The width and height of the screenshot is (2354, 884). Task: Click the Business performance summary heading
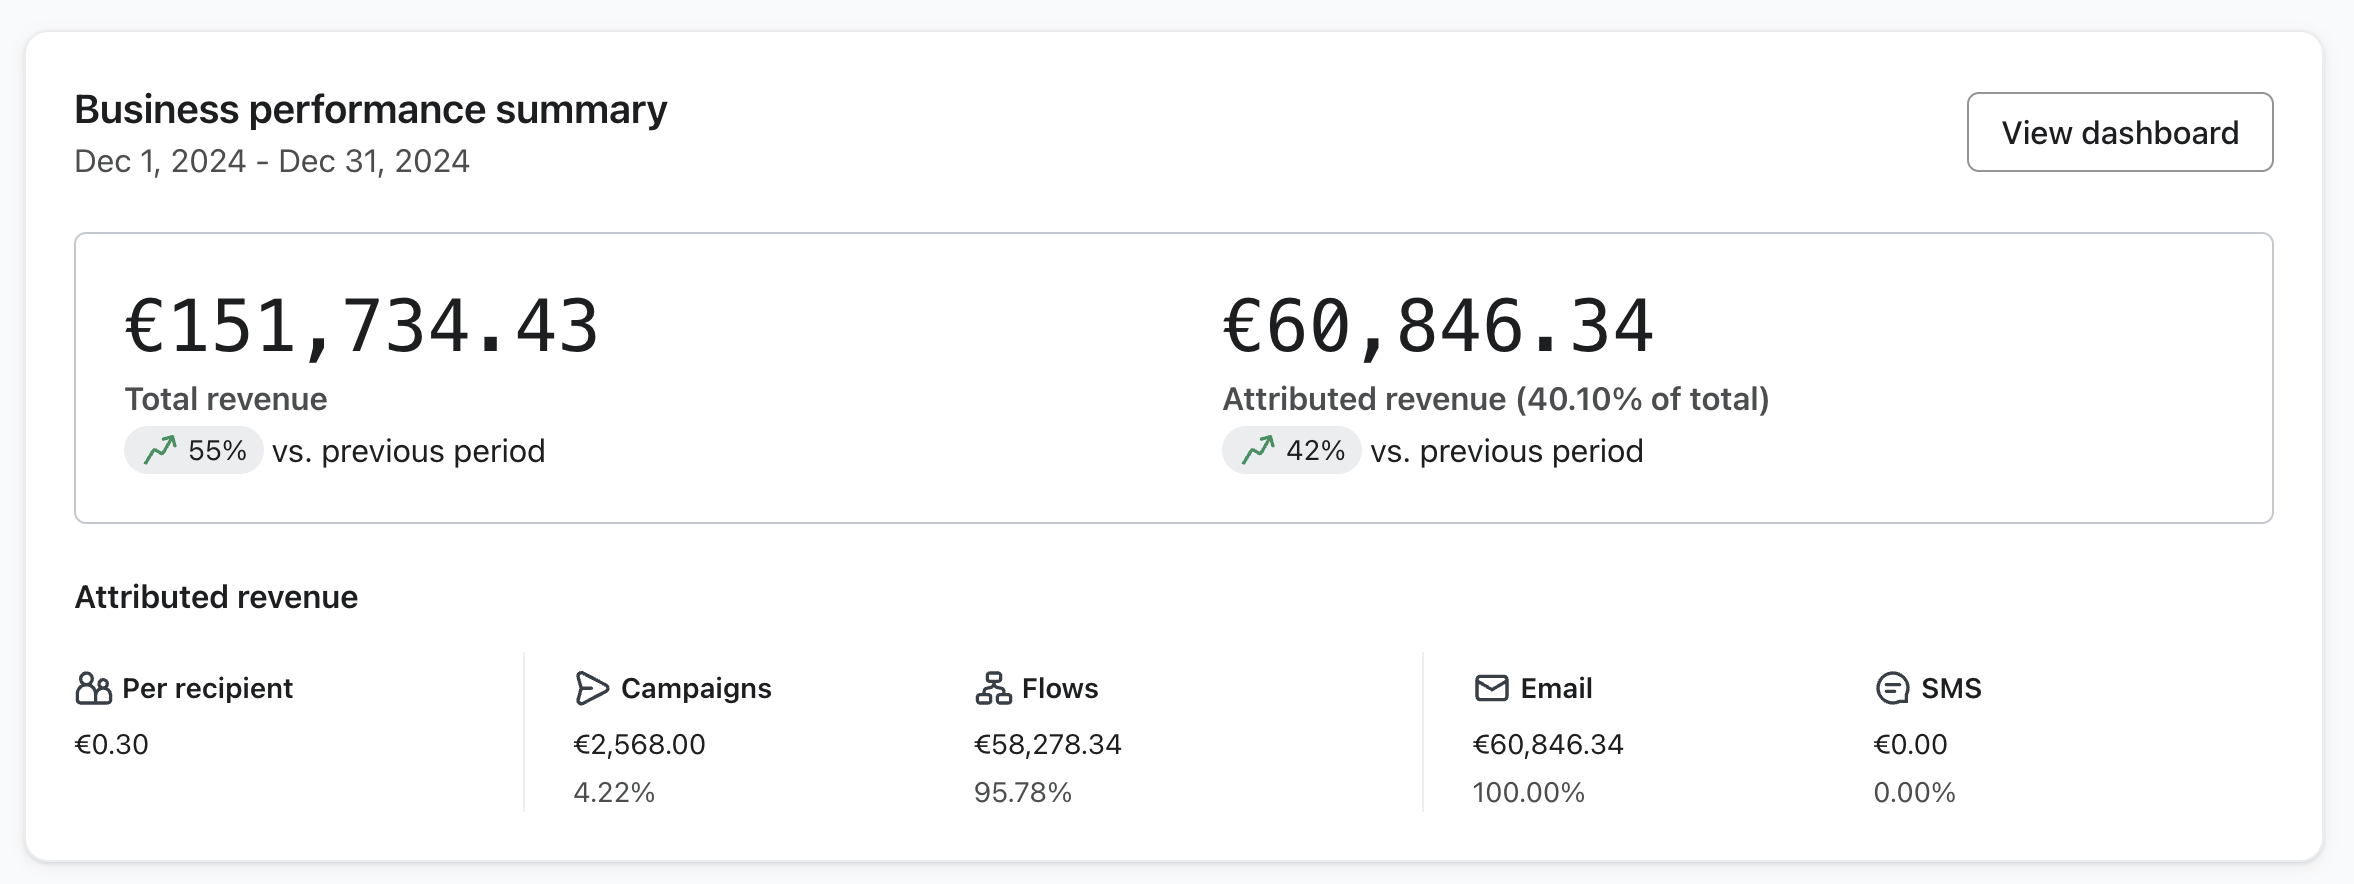pyautogui.click(x=370, y=110)
